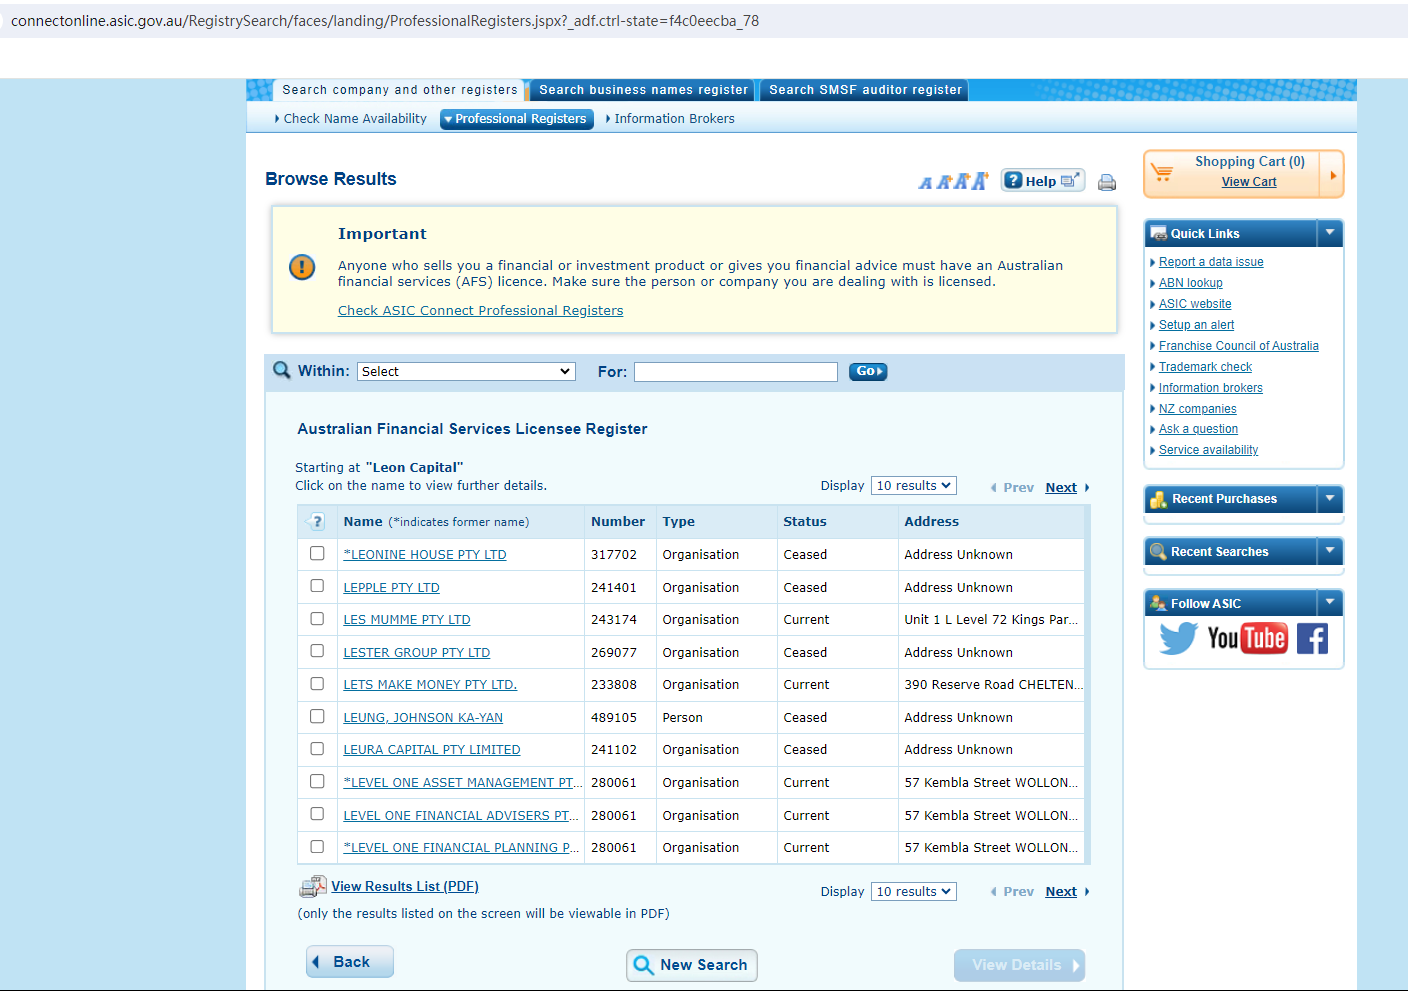Check the LEURA CAPITAL PTY LIMITED box
1408x991 pixels.
click(x=317, y=749)
